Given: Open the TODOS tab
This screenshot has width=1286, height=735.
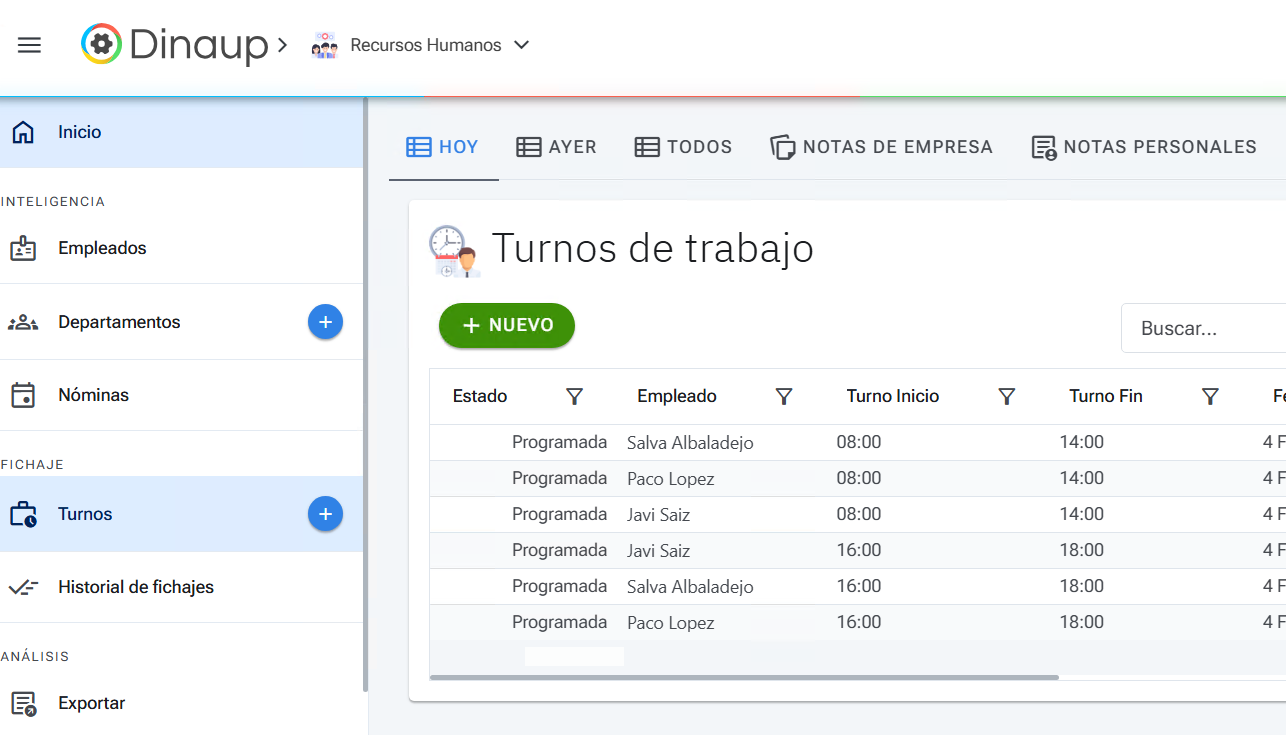Looking at the screenshot, I should click(683, 146).
